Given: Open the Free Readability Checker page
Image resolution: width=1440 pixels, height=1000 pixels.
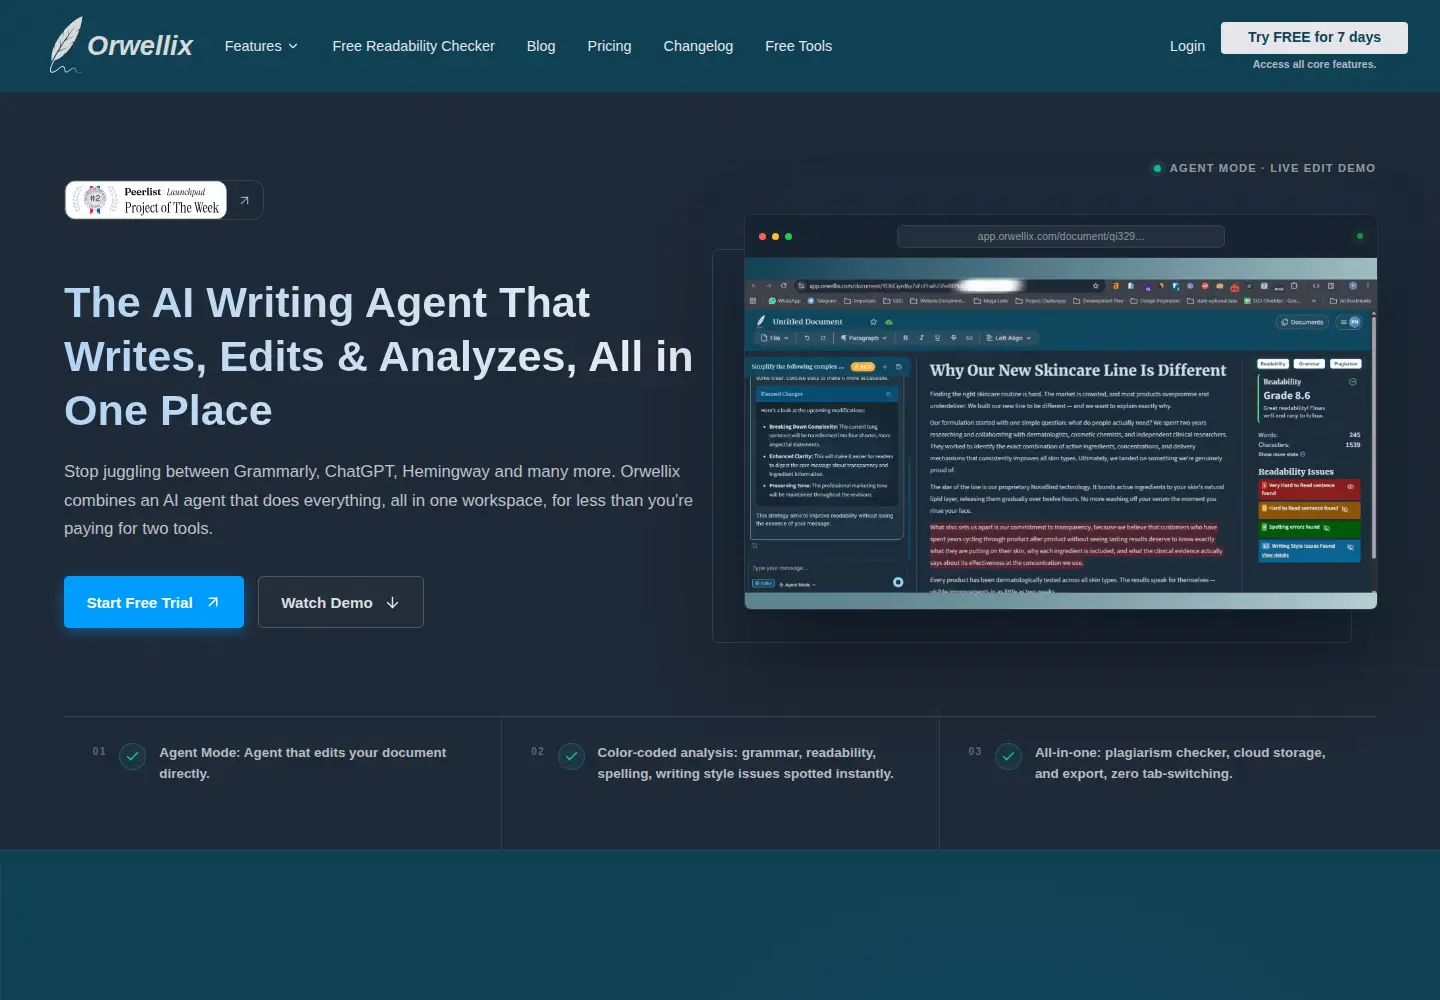Looking at the screenshot, I should [x=413, y=46].
